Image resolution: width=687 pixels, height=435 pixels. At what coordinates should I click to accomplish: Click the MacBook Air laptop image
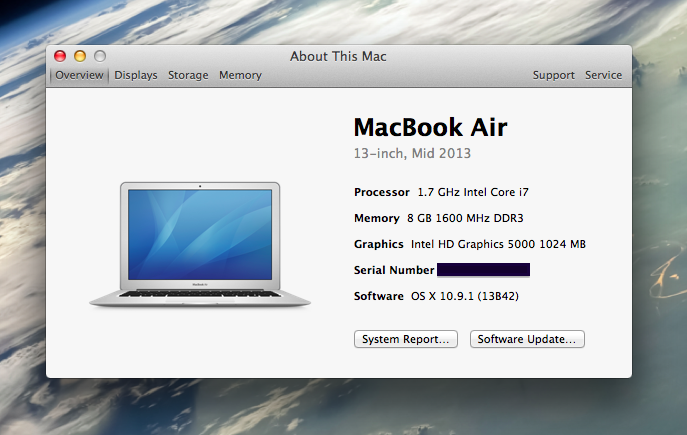coord(200,244)
